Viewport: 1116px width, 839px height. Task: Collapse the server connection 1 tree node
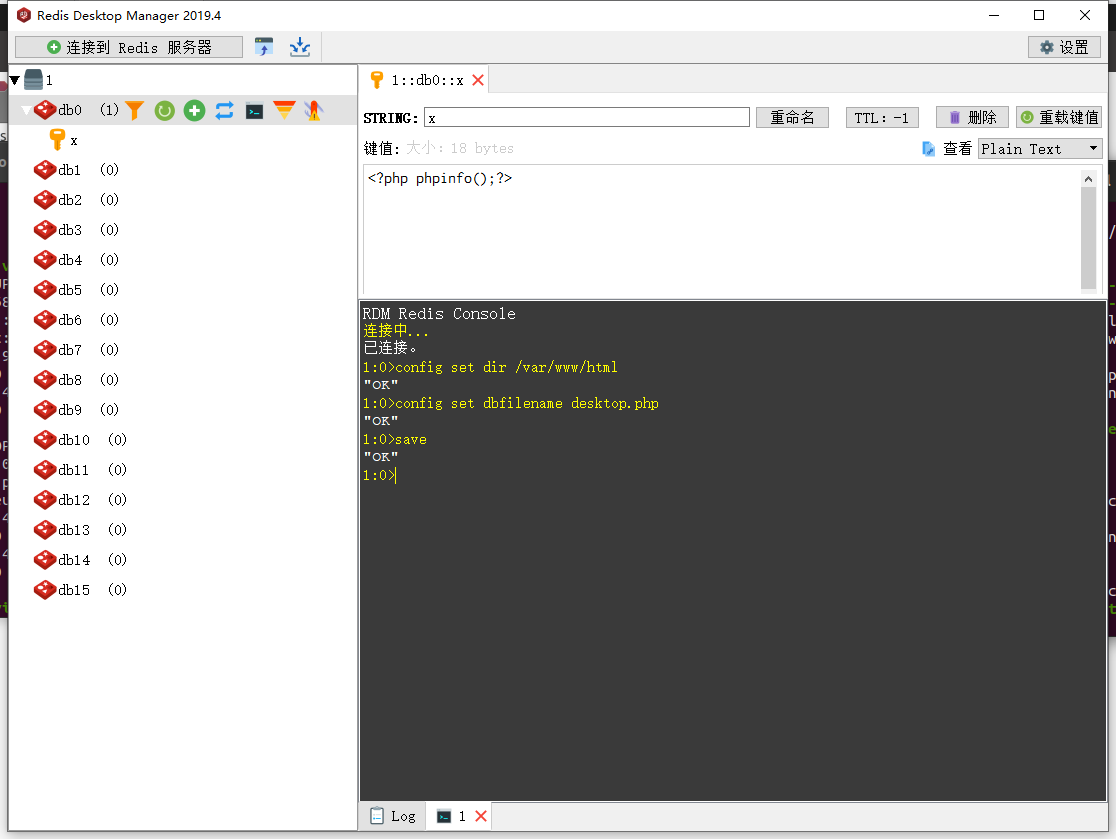(x=14, y=80)
